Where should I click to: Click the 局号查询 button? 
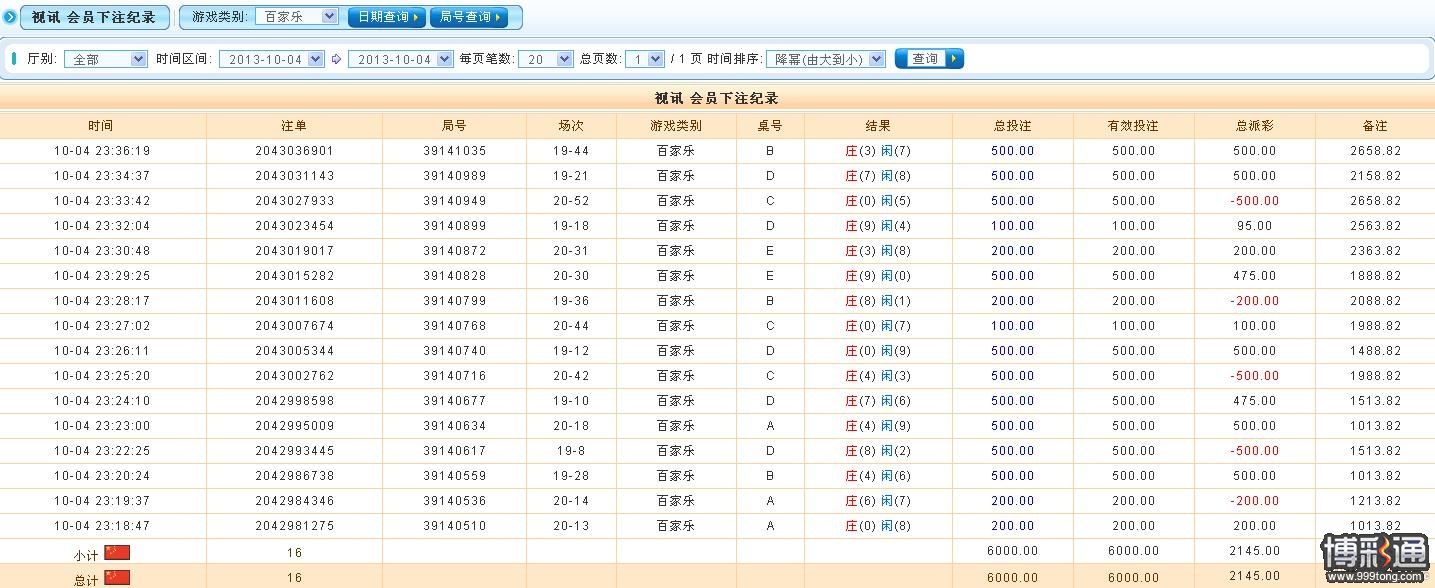pos(469,17)
